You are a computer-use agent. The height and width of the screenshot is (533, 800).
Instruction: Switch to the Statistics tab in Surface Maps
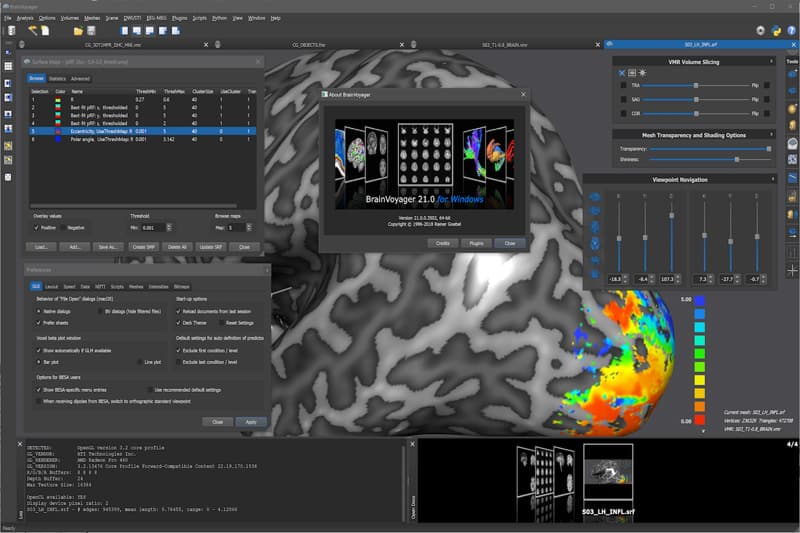tap(57, 79)
